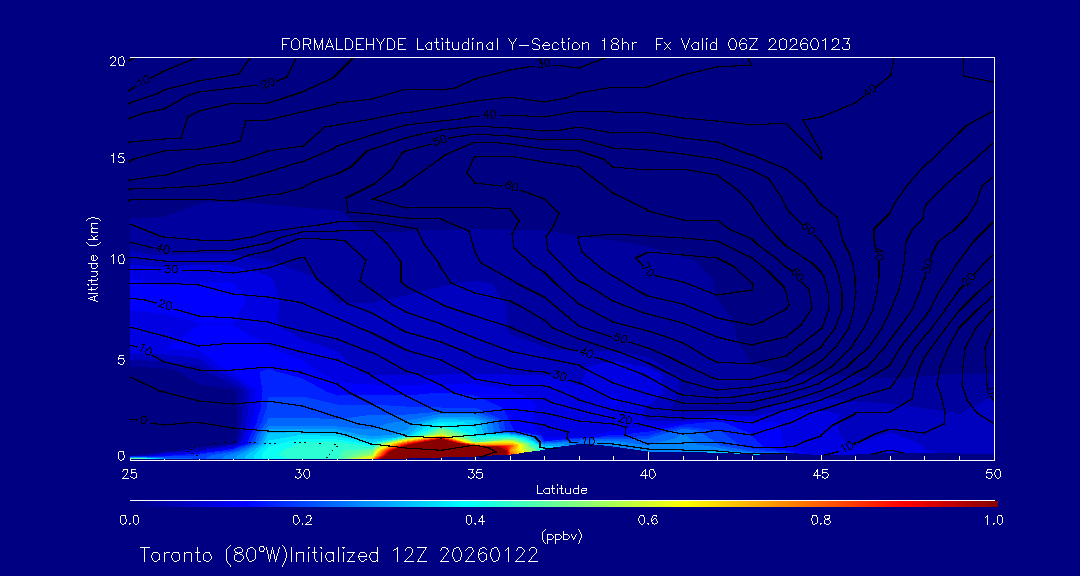Click the colorbar's 0.8 tick label

[x=821, y=520]
